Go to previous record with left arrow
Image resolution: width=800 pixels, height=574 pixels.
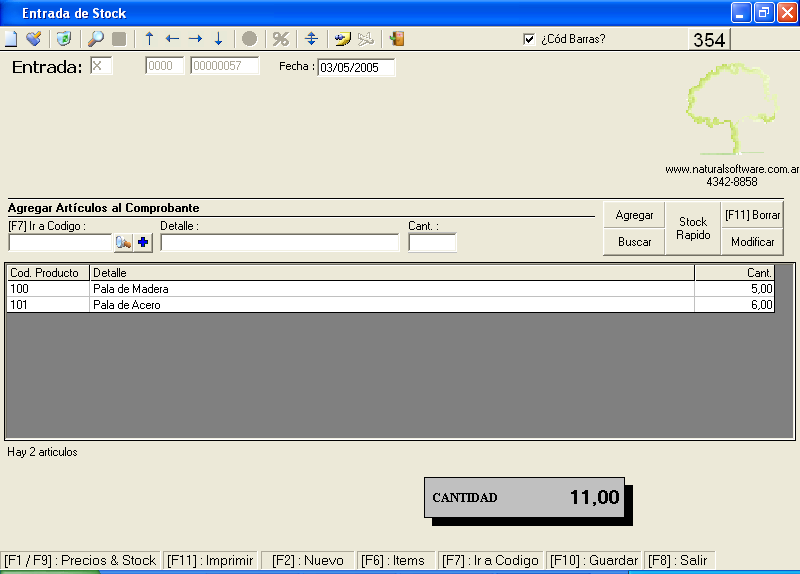coord(172,39)
